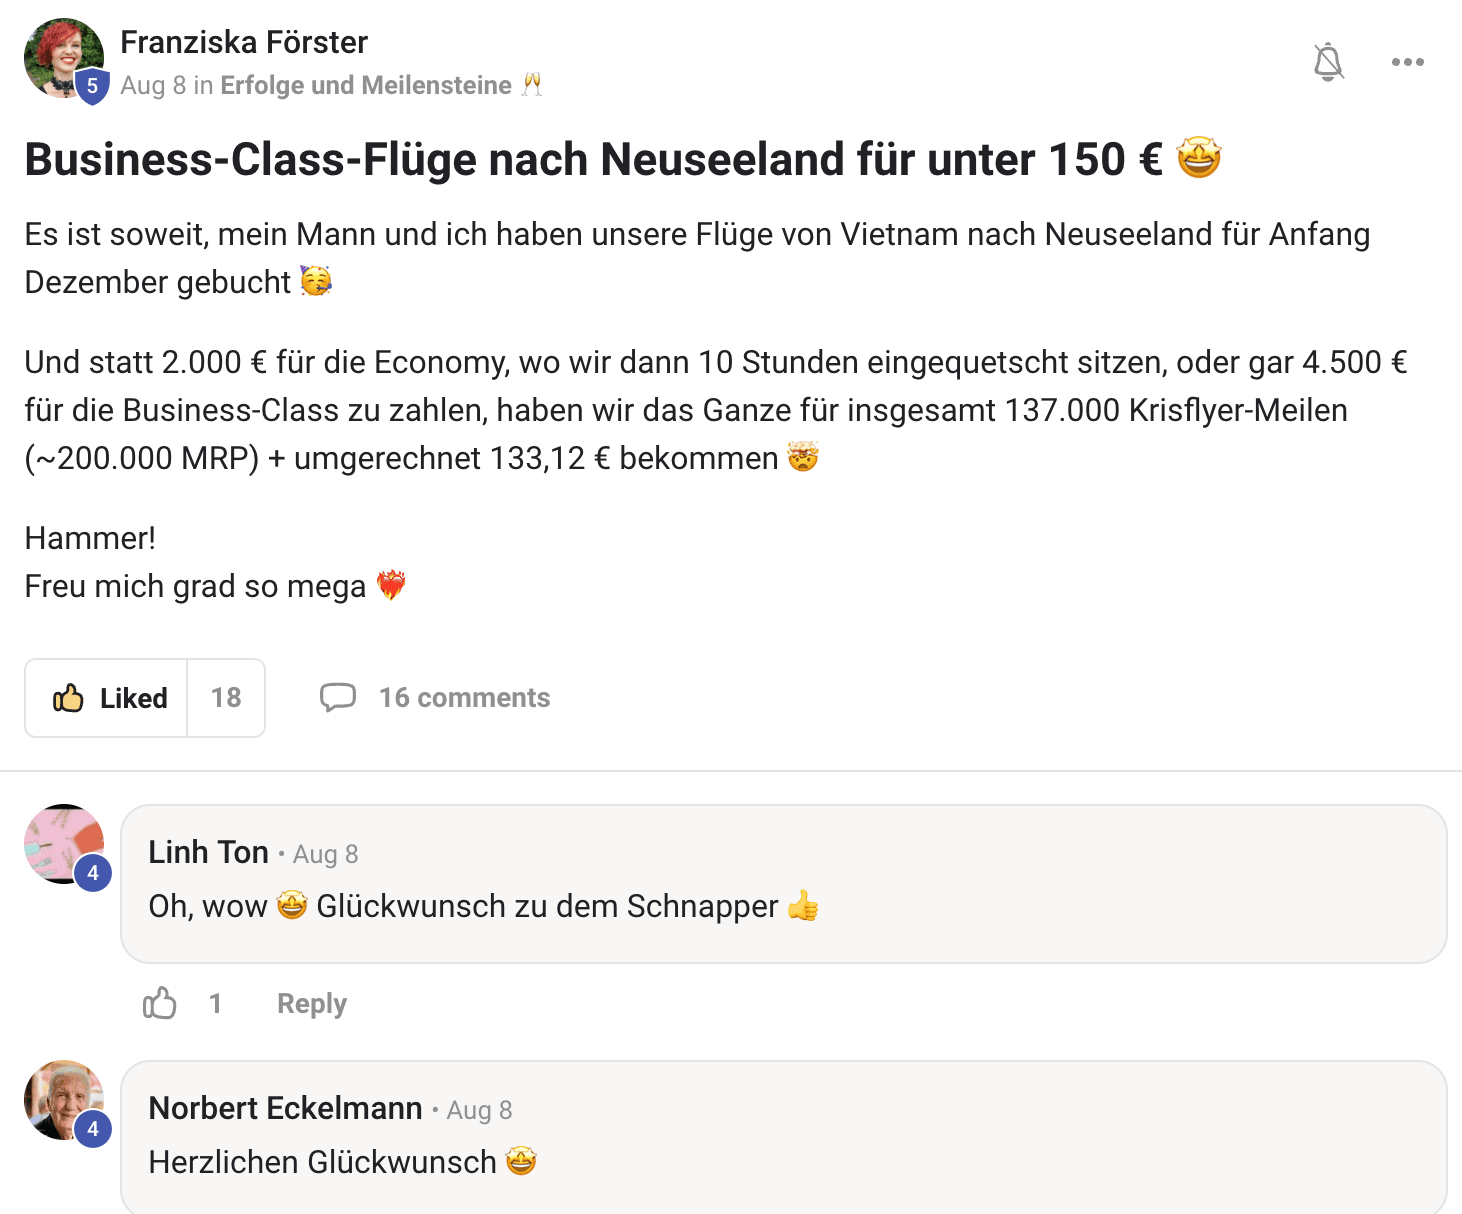
Task: Click the level 4 badge on Norbert's avatar
Action: tap(93, 1129)
